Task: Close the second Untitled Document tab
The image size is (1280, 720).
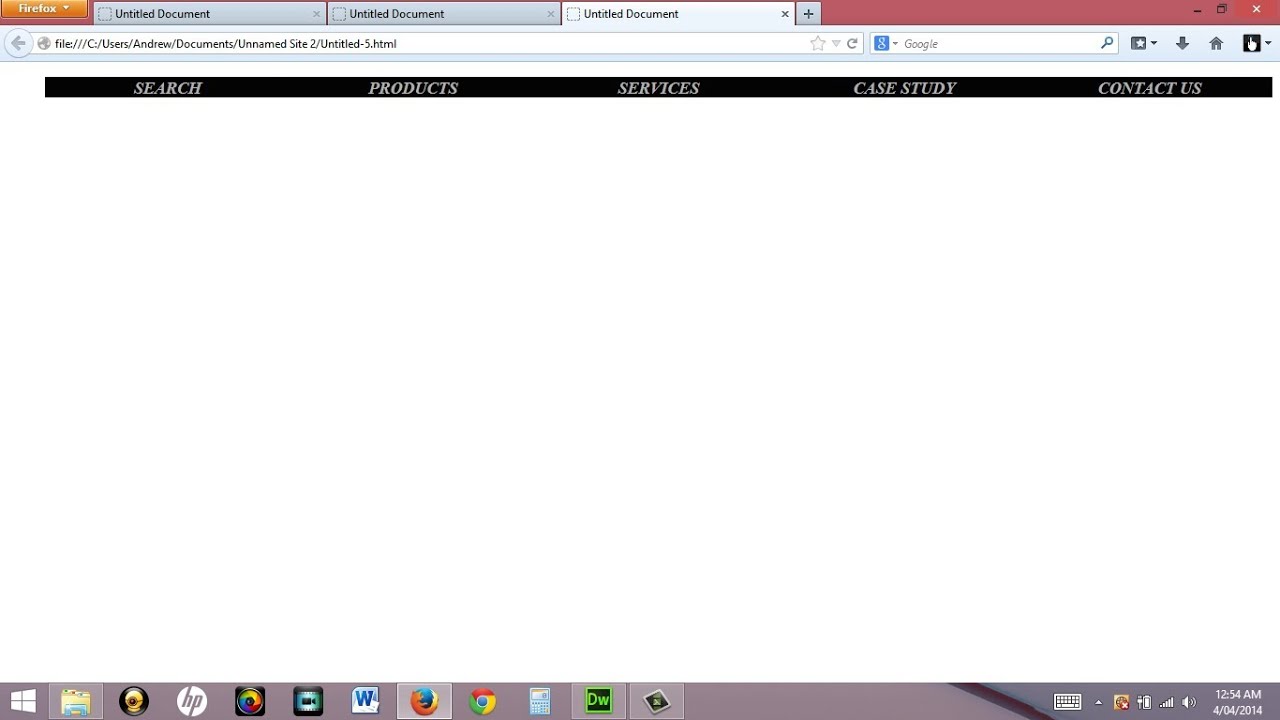Action: coord(551,14)
